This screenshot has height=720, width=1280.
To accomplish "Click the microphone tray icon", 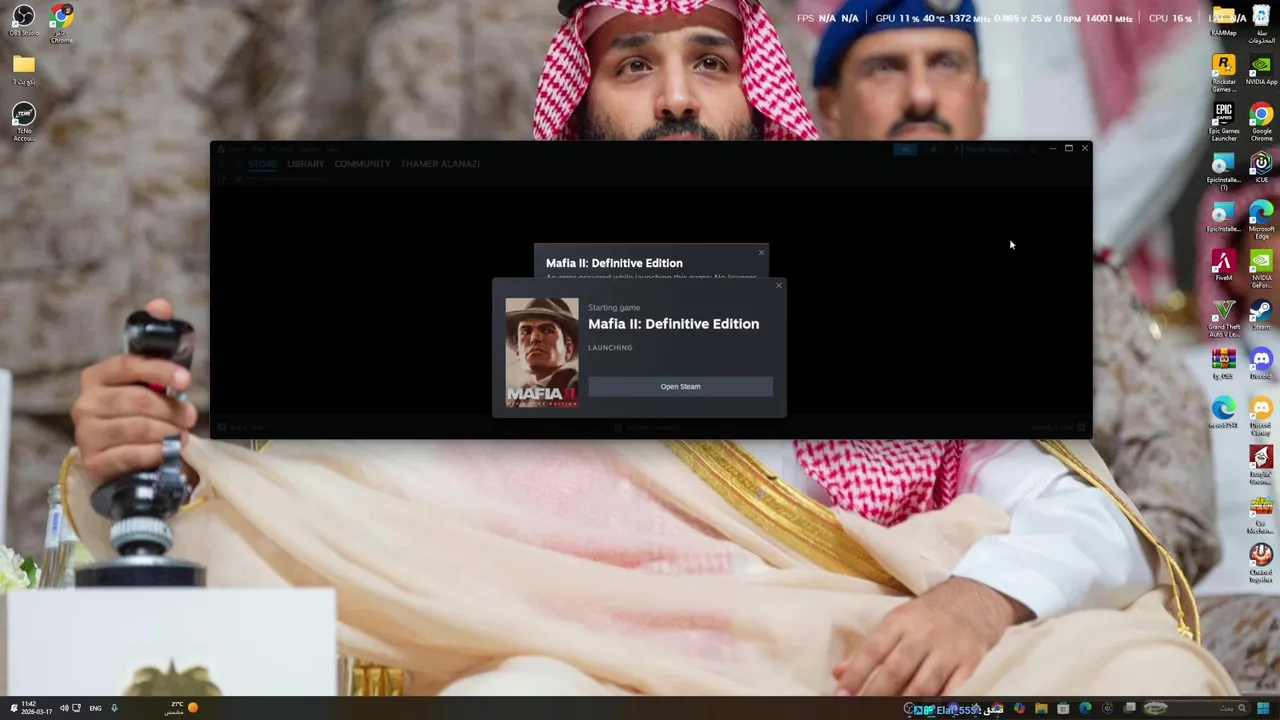I will [x=114, y=708].
